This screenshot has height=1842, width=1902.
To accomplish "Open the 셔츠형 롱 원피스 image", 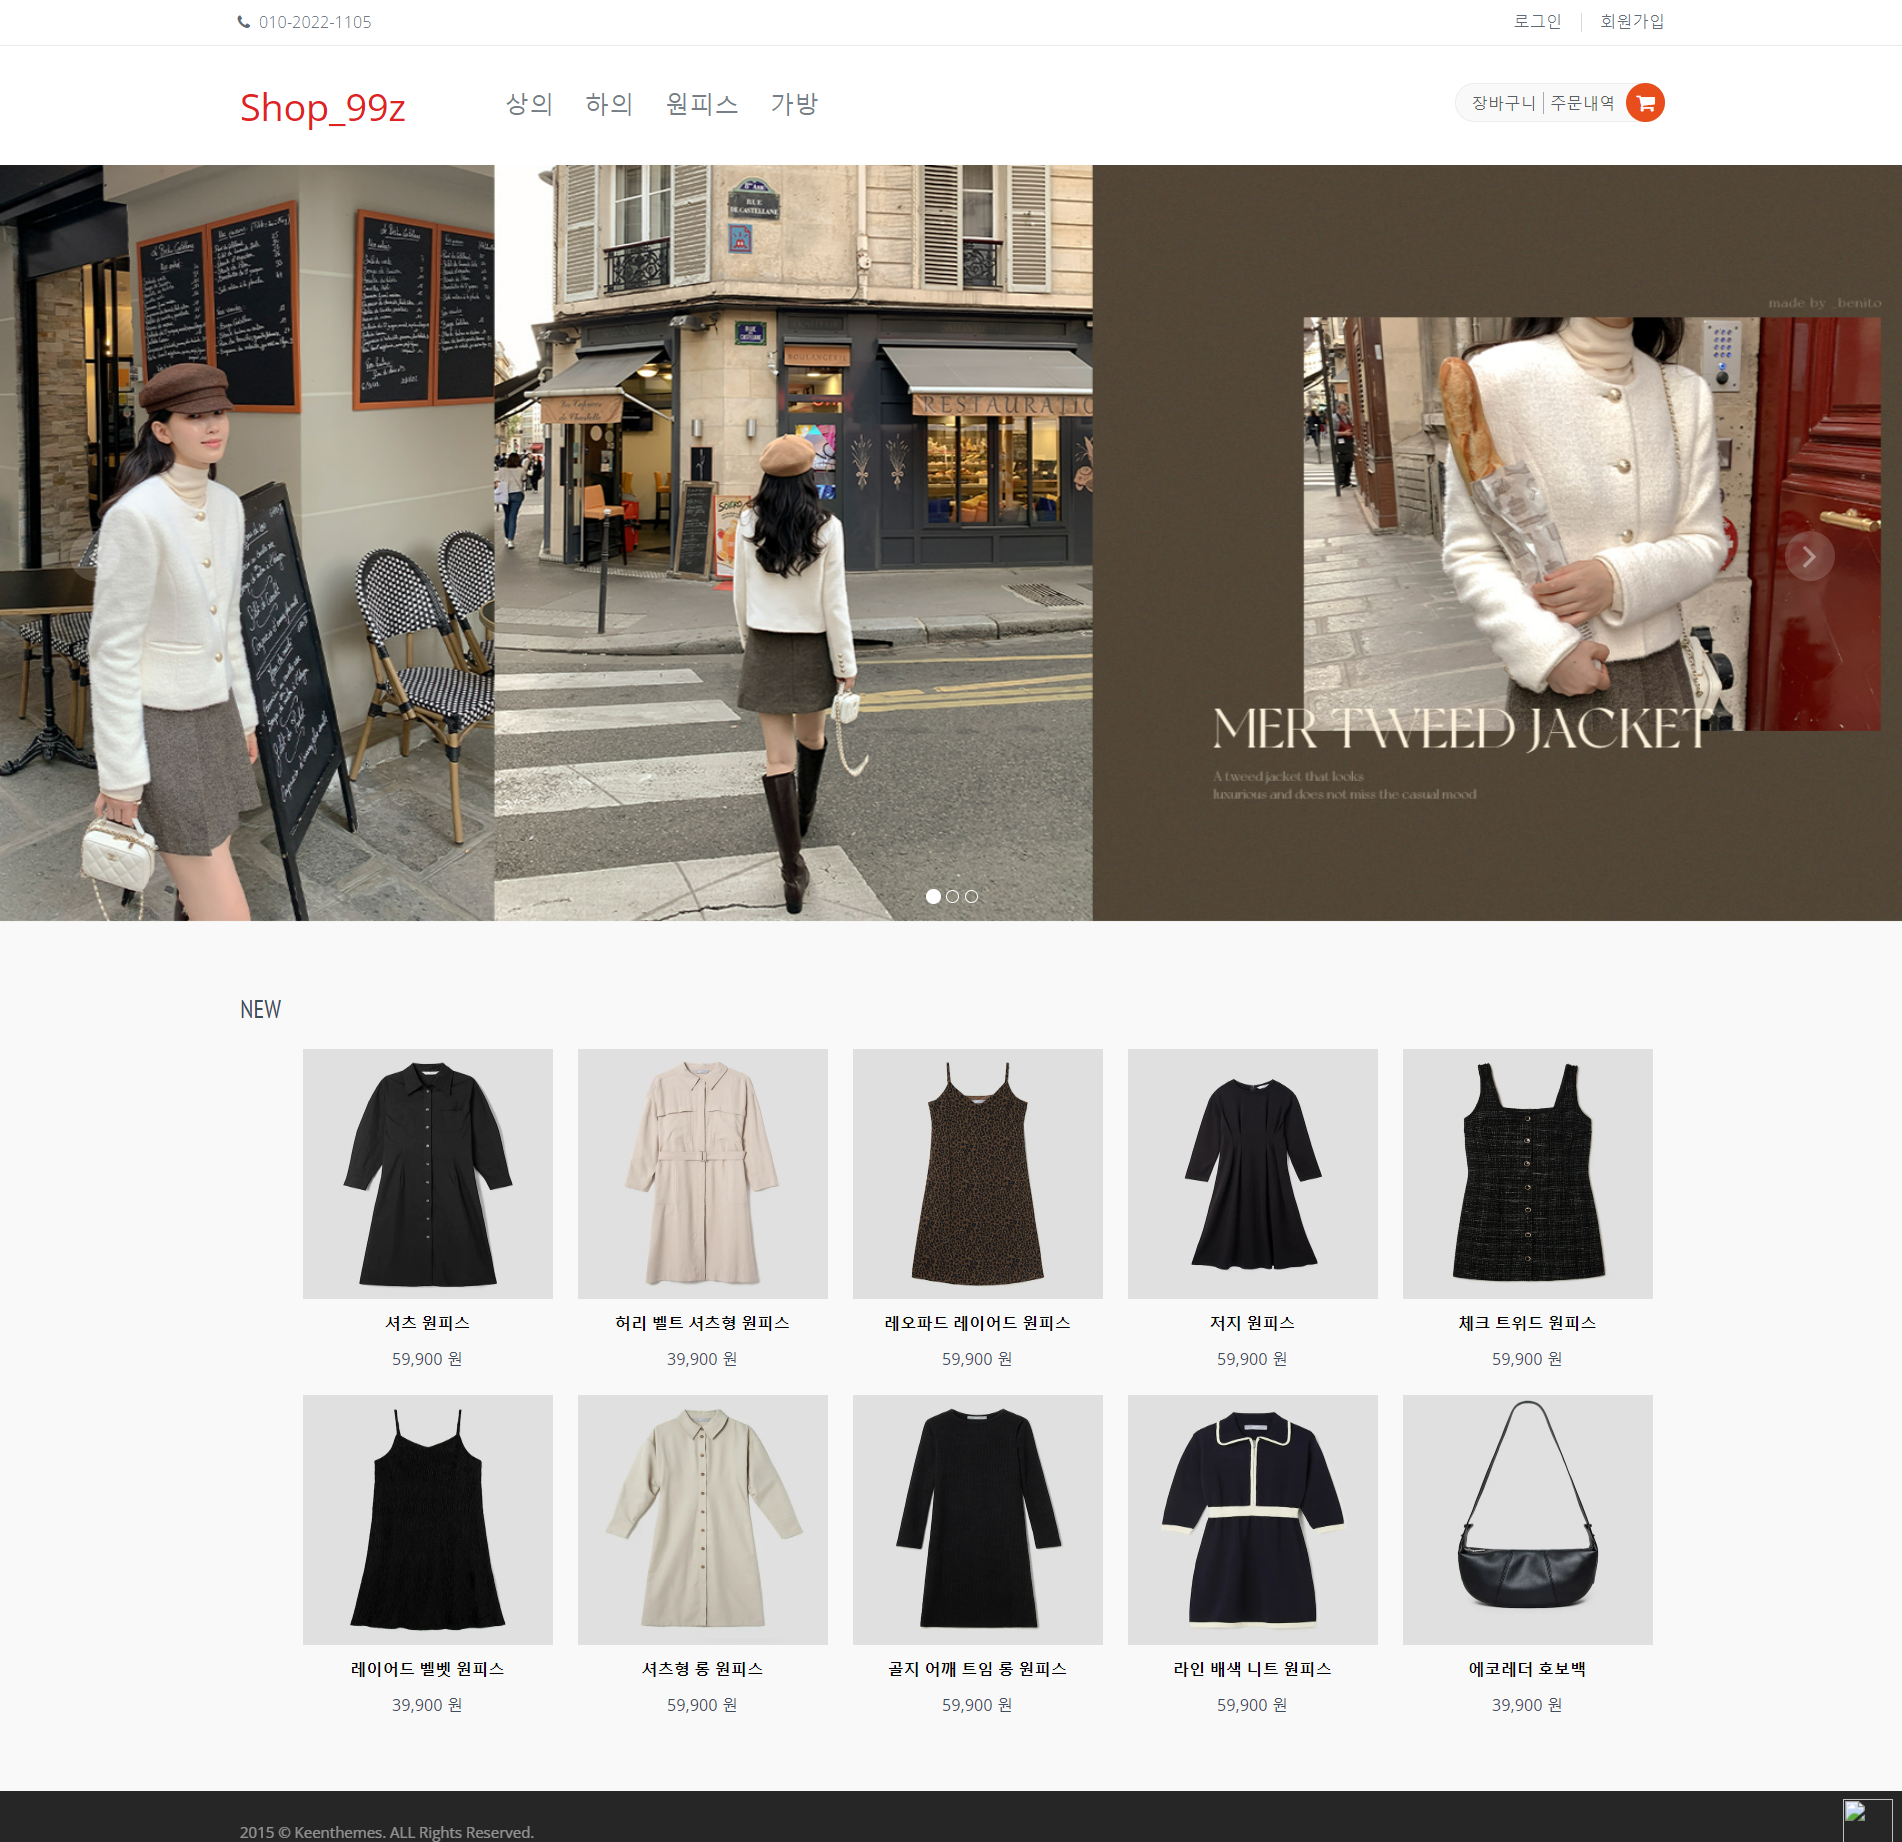I will 703,1520.
